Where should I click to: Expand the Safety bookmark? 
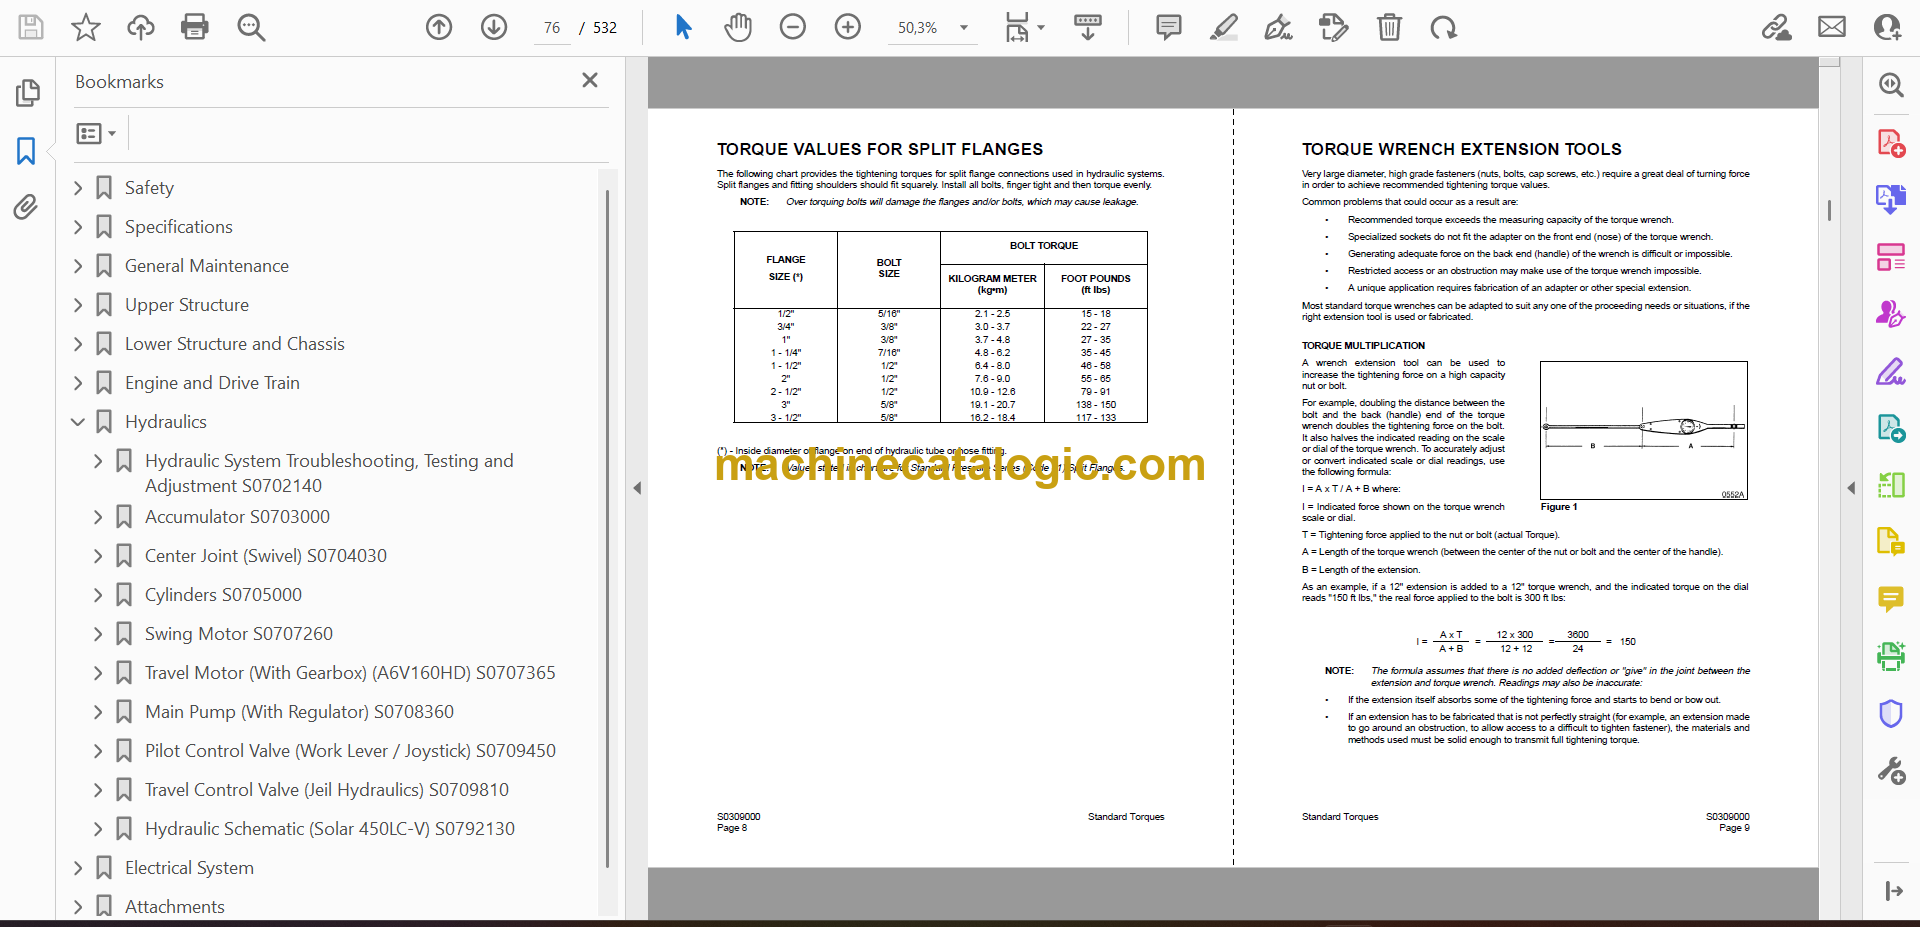[78, 188]
